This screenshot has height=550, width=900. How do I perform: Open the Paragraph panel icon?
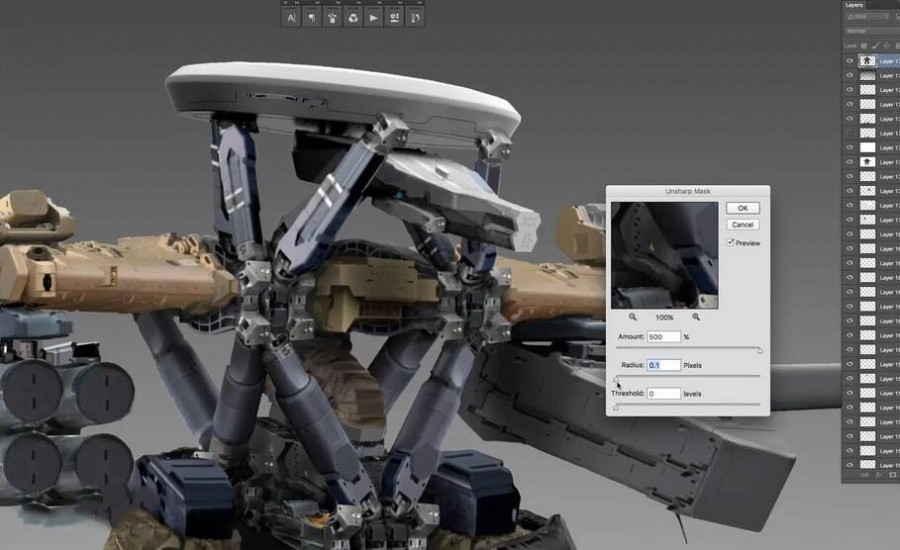click(312, 18)
